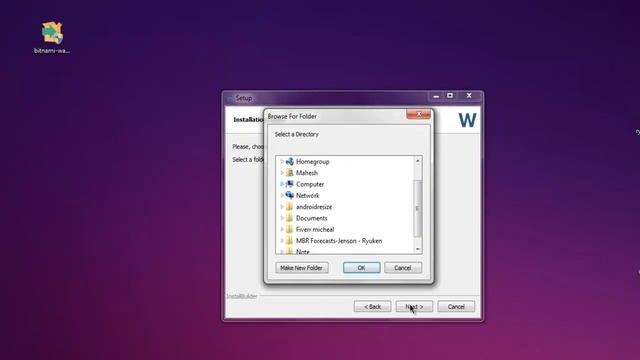Expand the MBR Forecasts-Jenson - Ryuken node
Image resolution: width=640 pixels, height=360 pixels.
pyautogui.click(x=282, y=240)
